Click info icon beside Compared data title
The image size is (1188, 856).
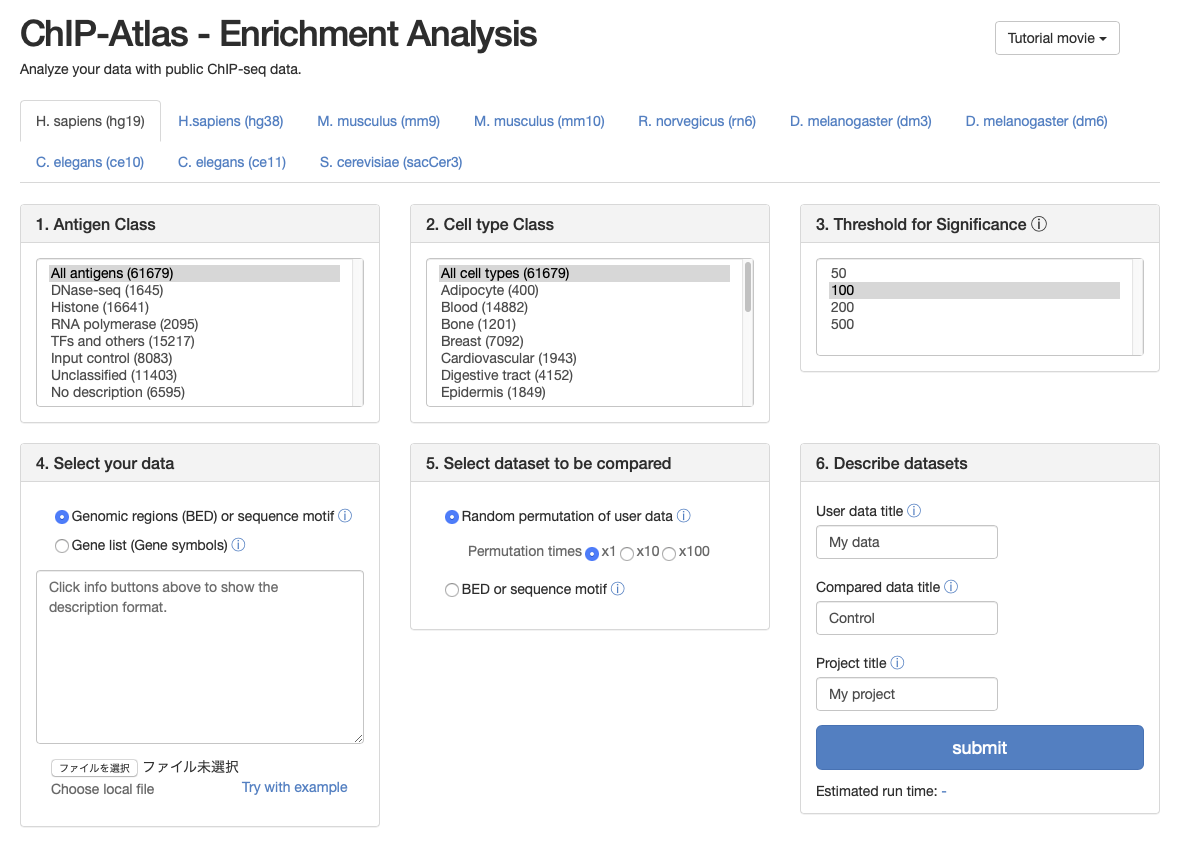tap(951, 588)
